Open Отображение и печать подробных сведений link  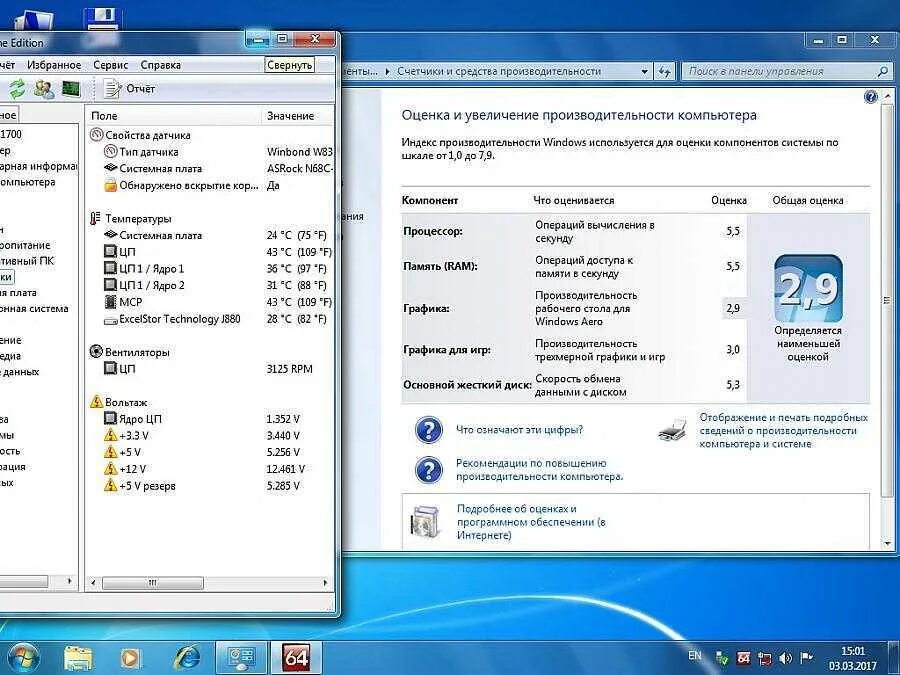point(783,430)
